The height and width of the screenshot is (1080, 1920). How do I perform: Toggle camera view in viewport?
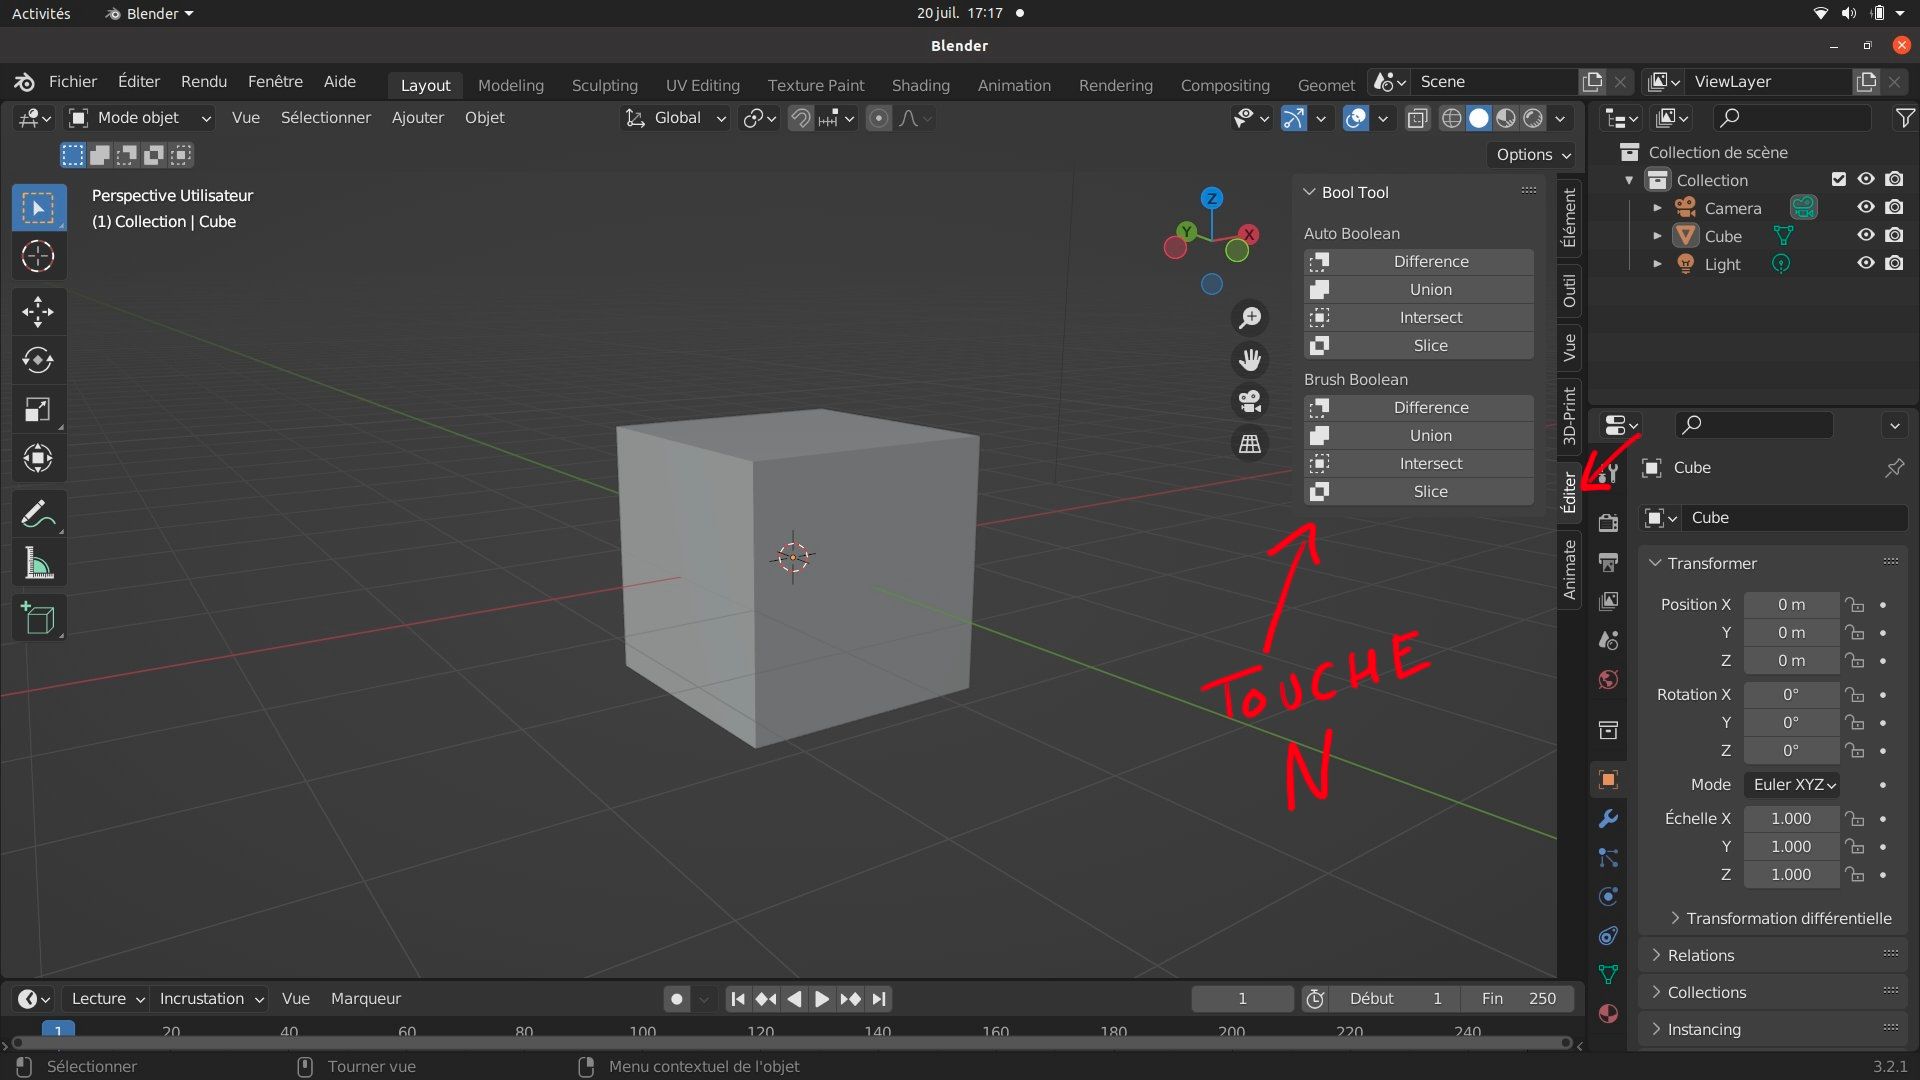(x=1250, y=402)
